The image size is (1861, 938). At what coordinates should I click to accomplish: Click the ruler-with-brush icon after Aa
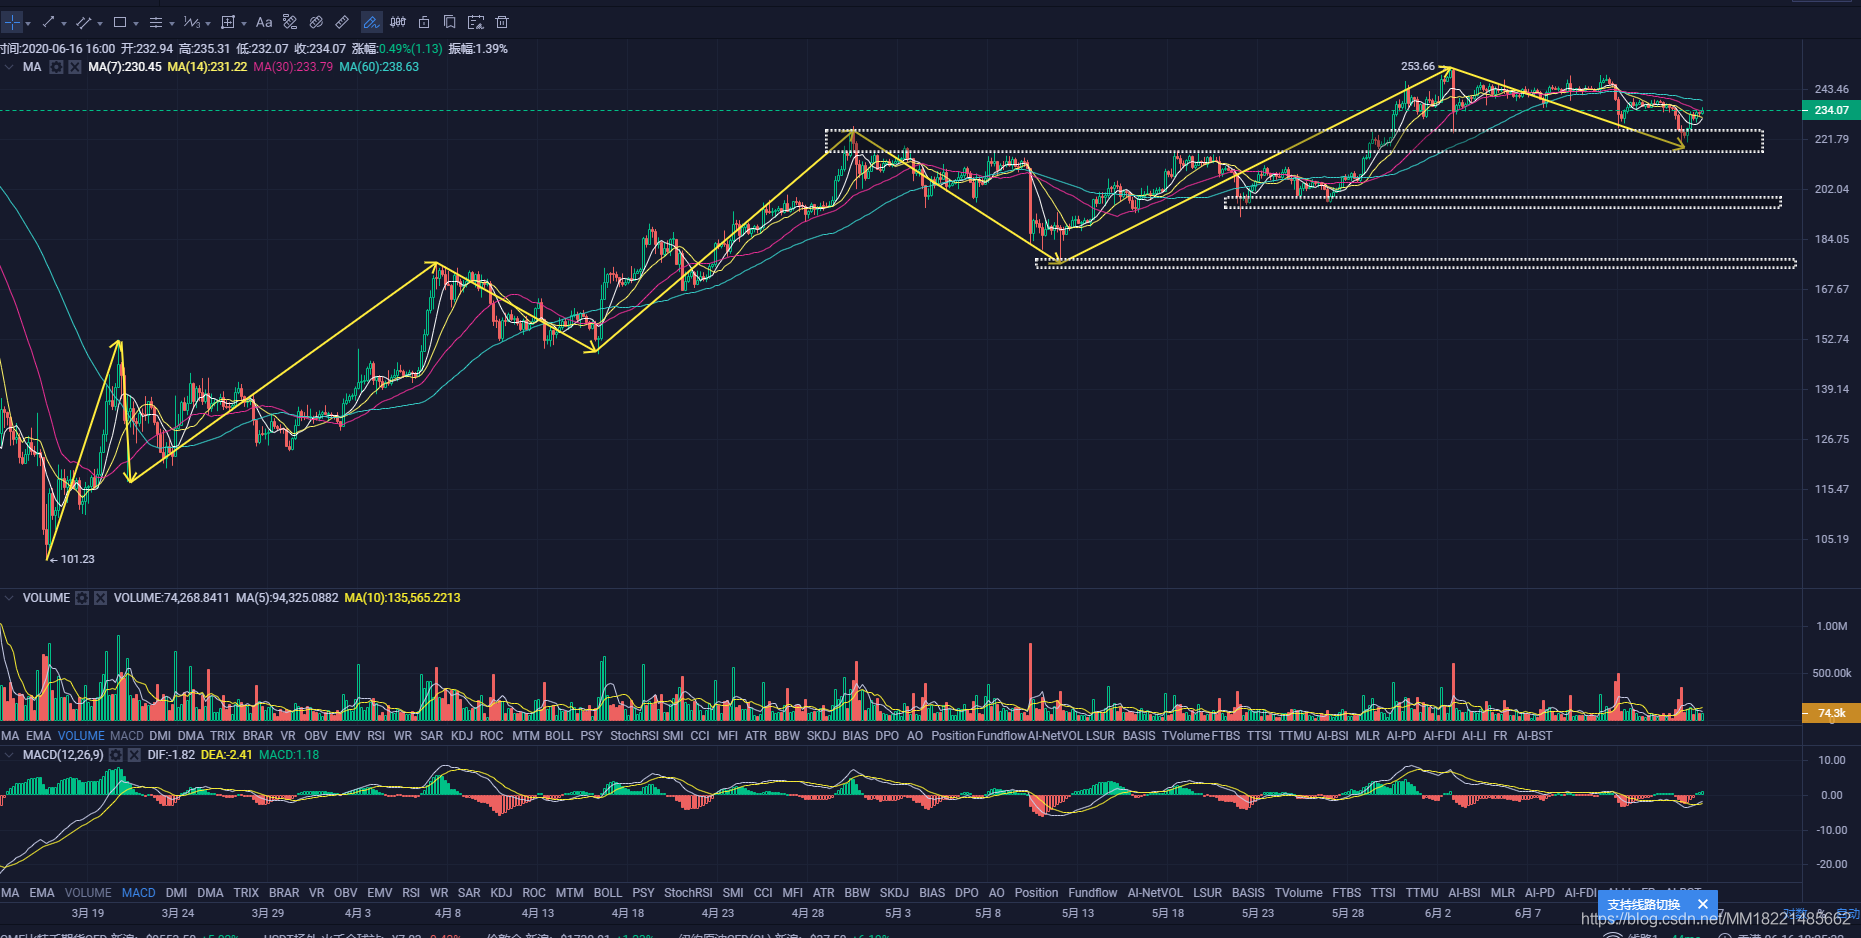[x=290, y=22]
